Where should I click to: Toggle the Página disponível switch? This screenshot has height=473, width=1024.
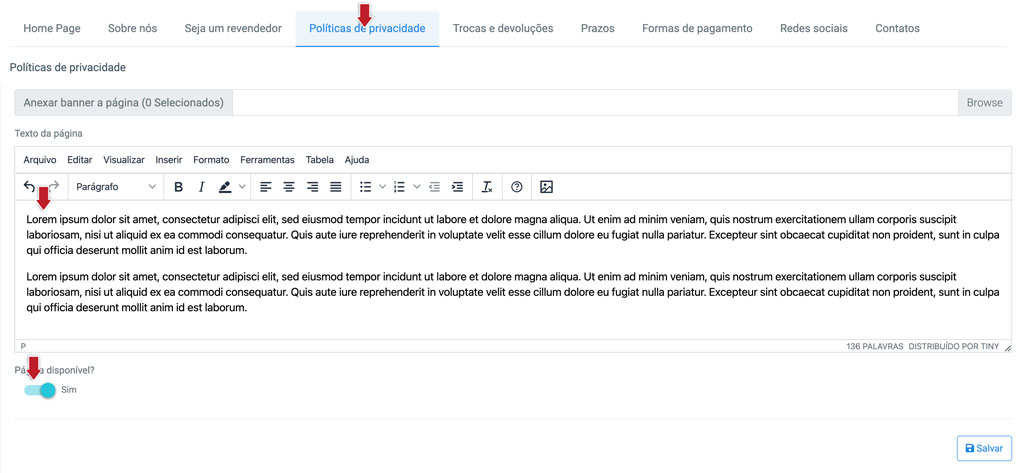tap(39, 390)
